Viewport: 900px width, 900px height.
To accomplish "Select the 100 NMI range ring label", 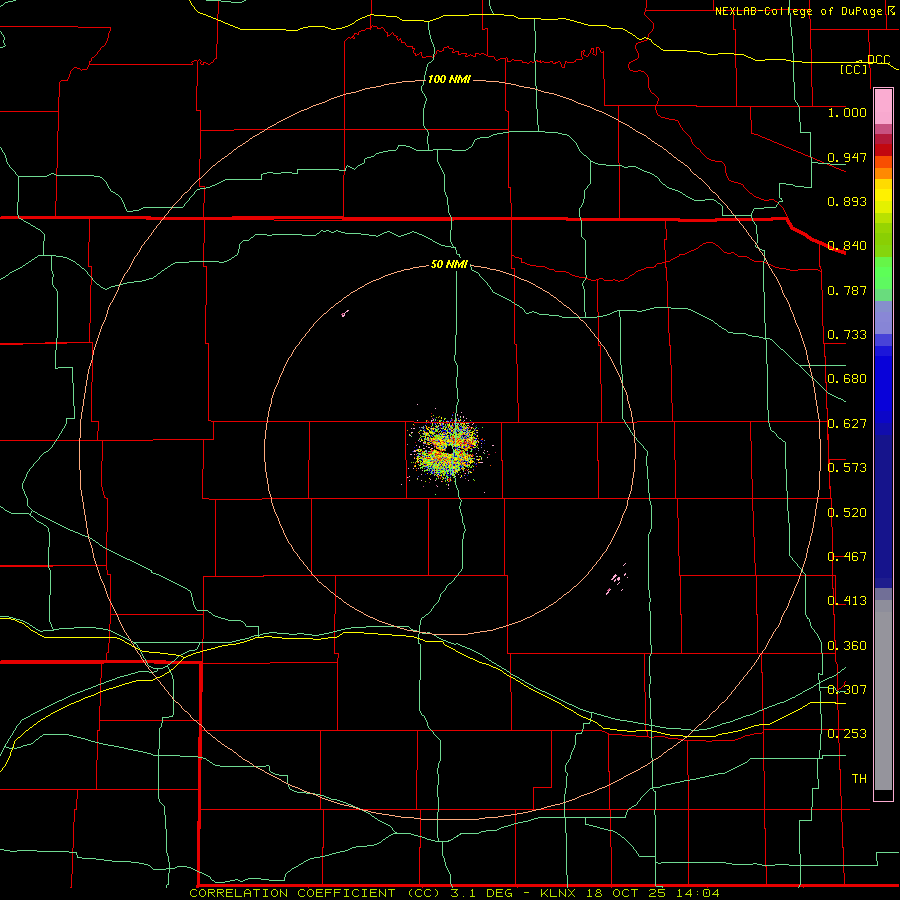I will tap(449, 79).
